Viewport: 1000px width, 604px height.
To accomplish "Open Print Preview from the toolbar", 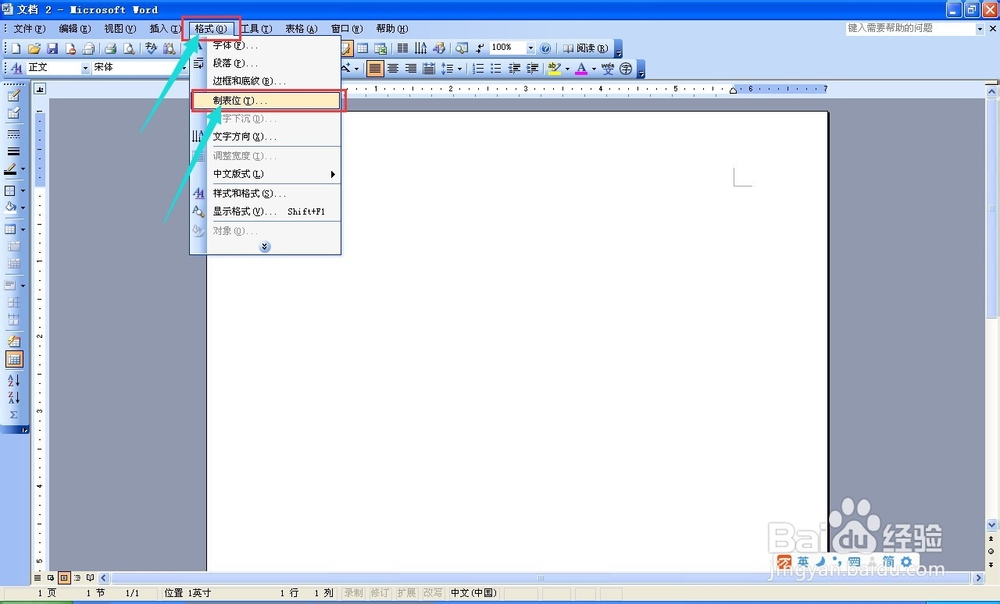I will [x=129, y=48].
